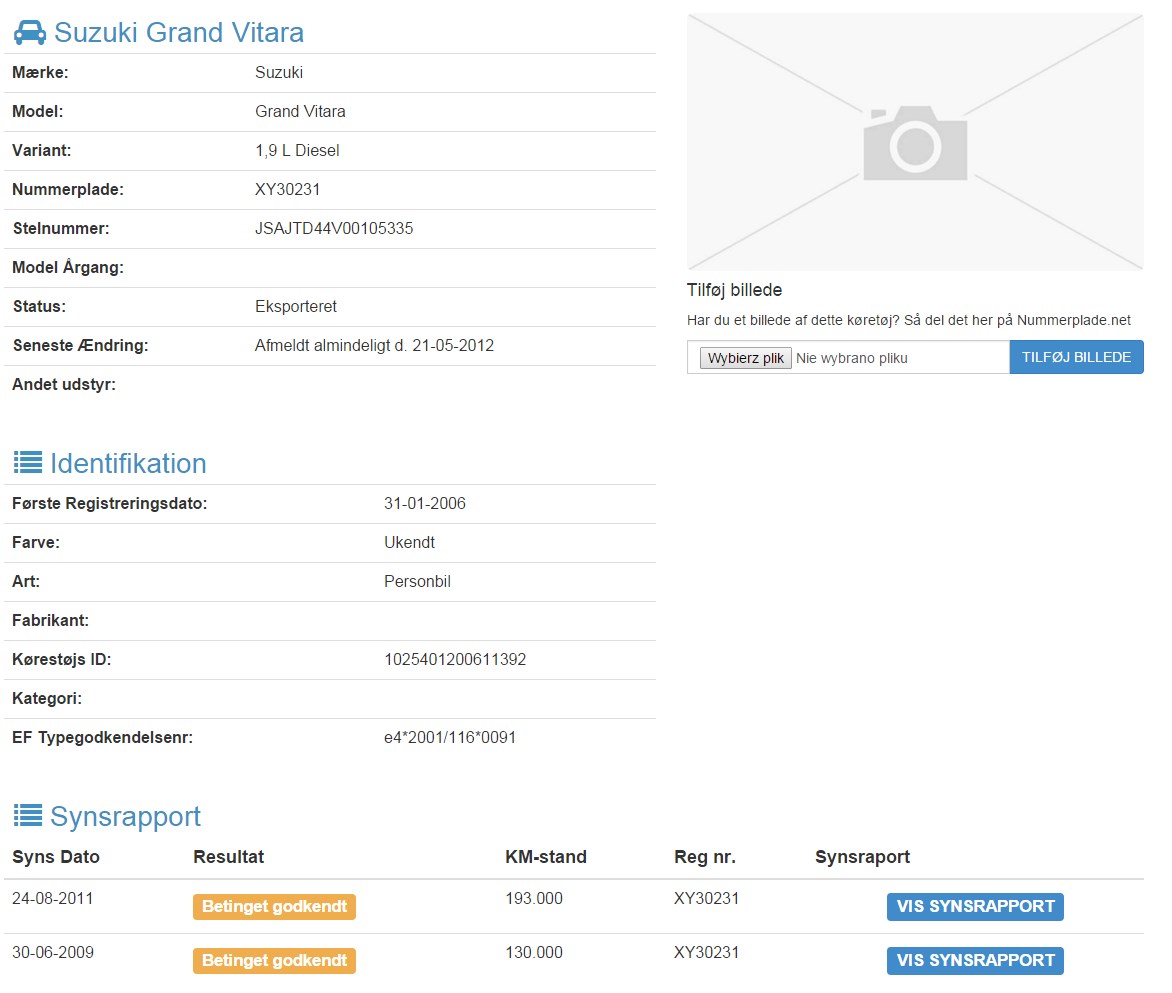Click the TILFØJ BILLEDE upload button
The image size is (1172, 993).
tap(1076, 357)
